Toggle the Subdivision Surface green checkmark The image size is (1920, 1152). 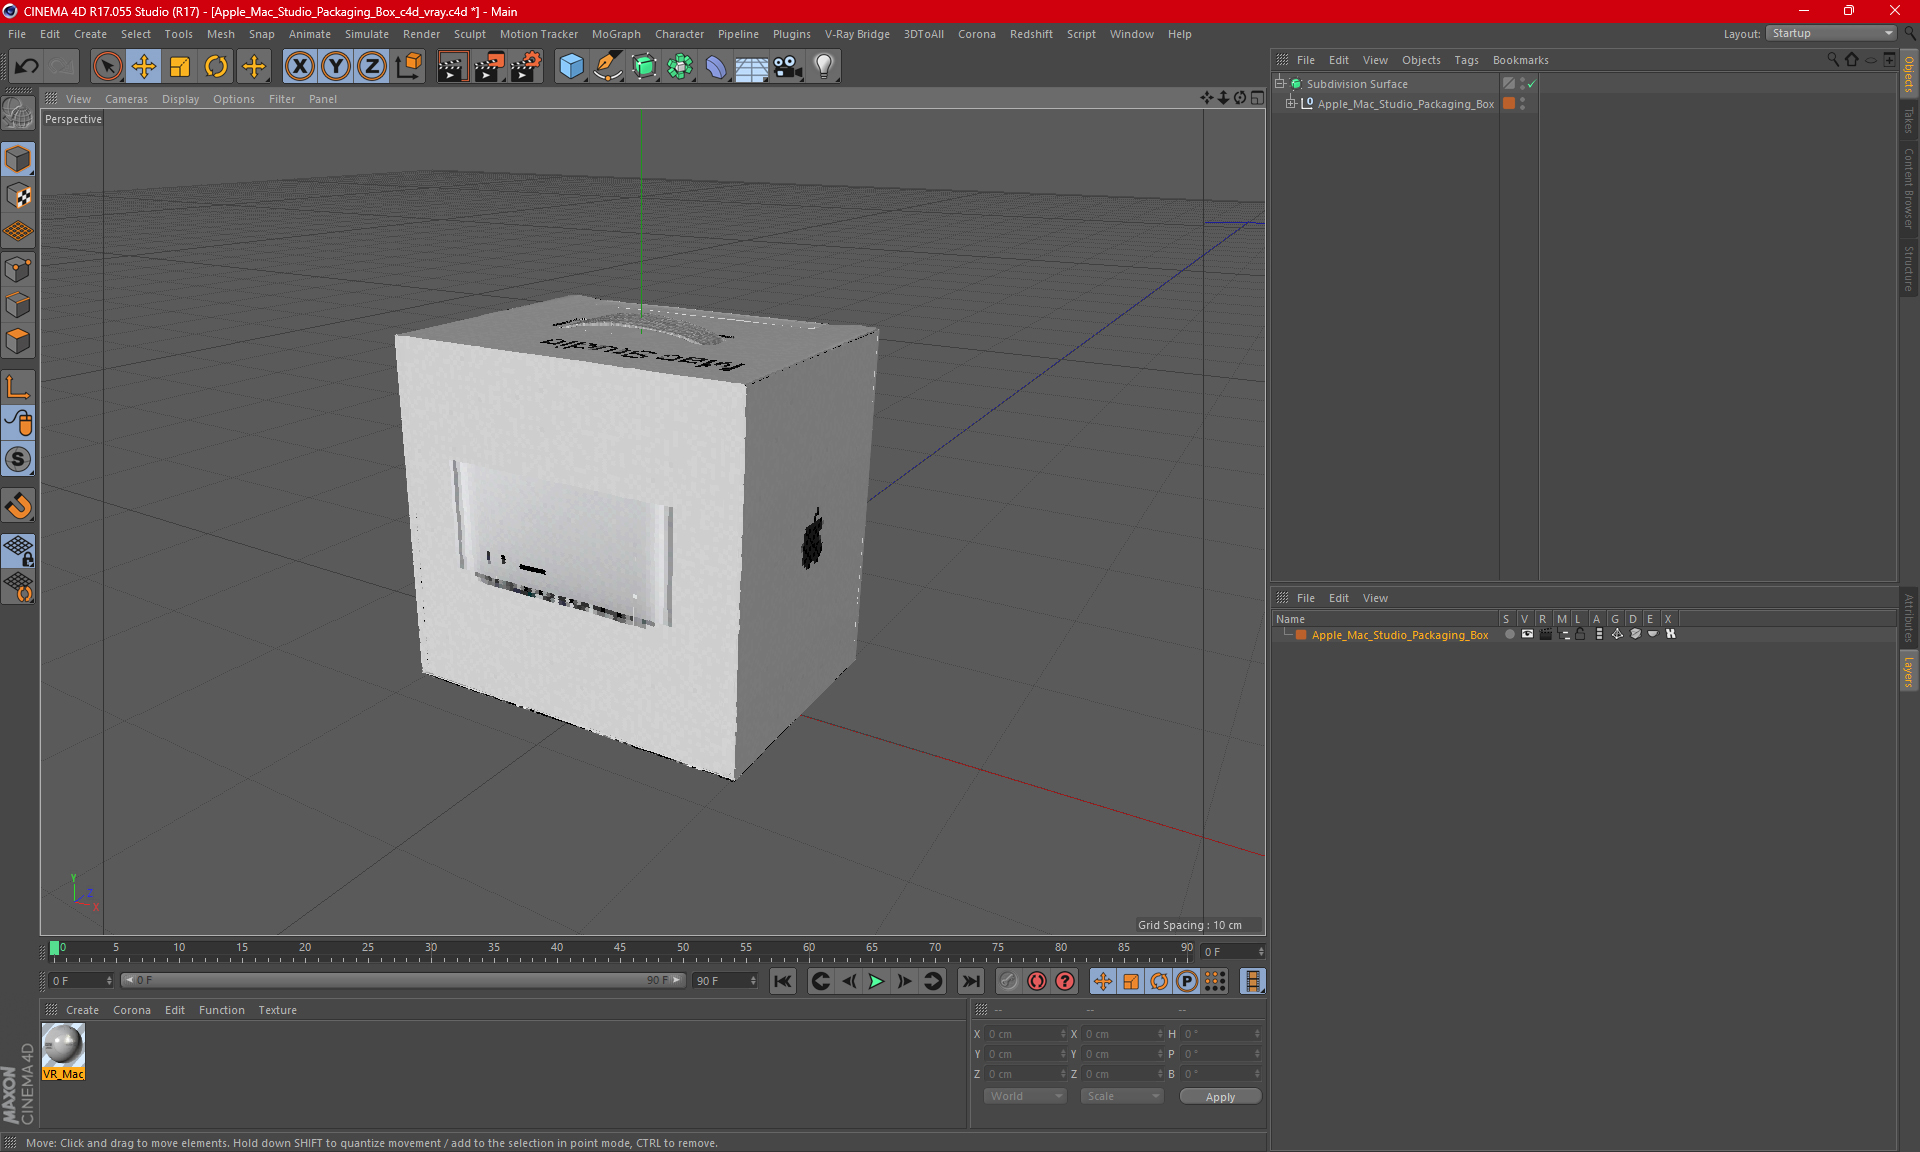[1531, 84]
